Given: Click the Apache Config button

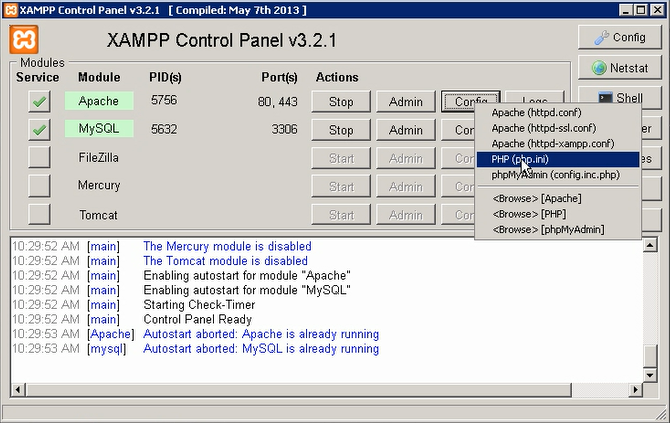Looking at the screenshot, I should (470, 102).
